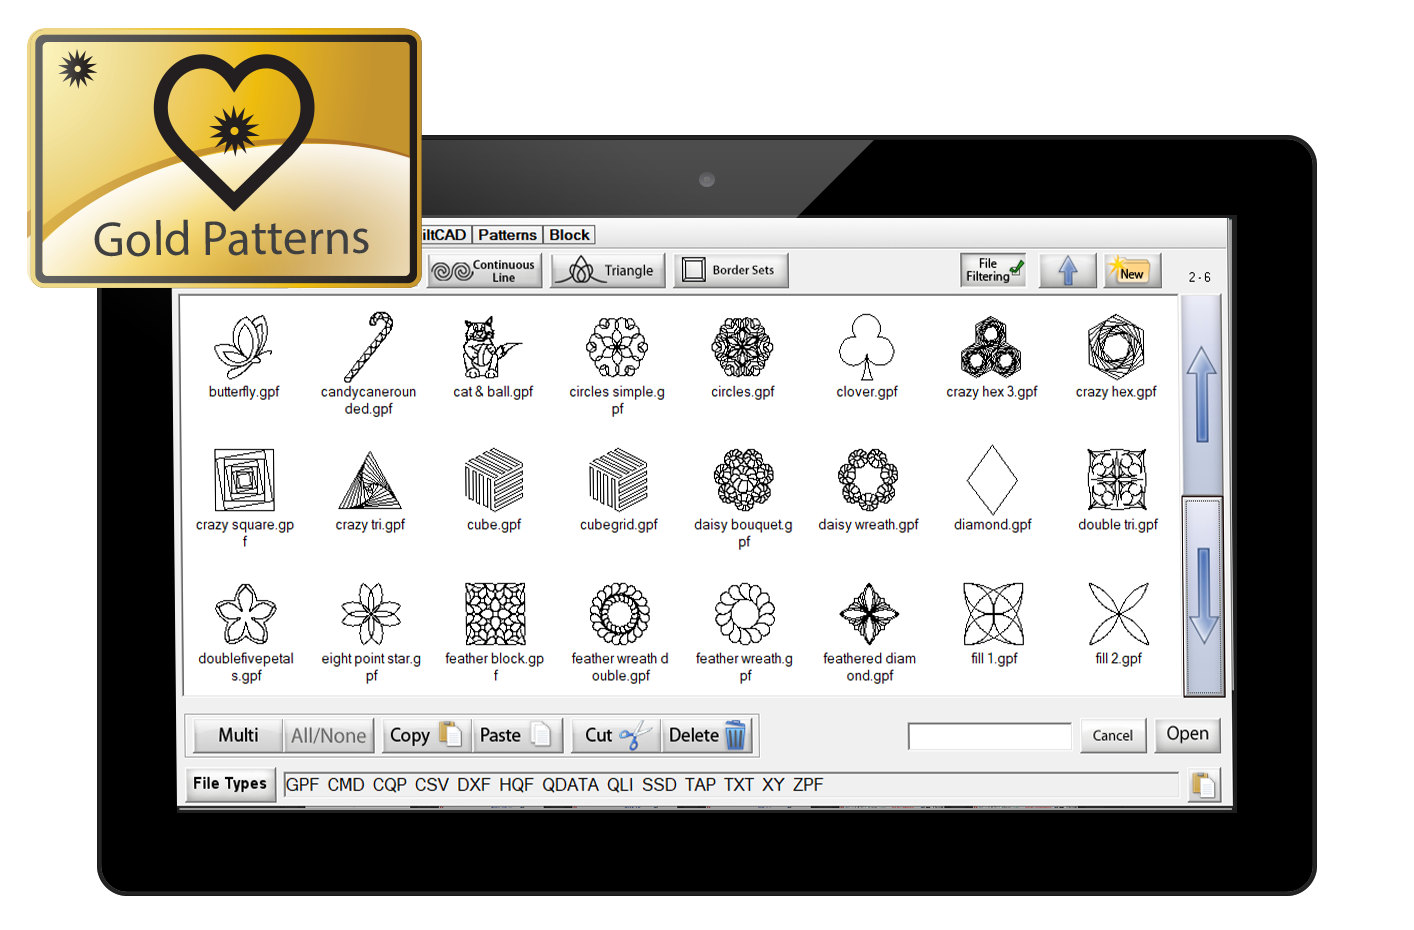
Task: Pick the feather wreath.gpf pattern icon
Action: 745,614
